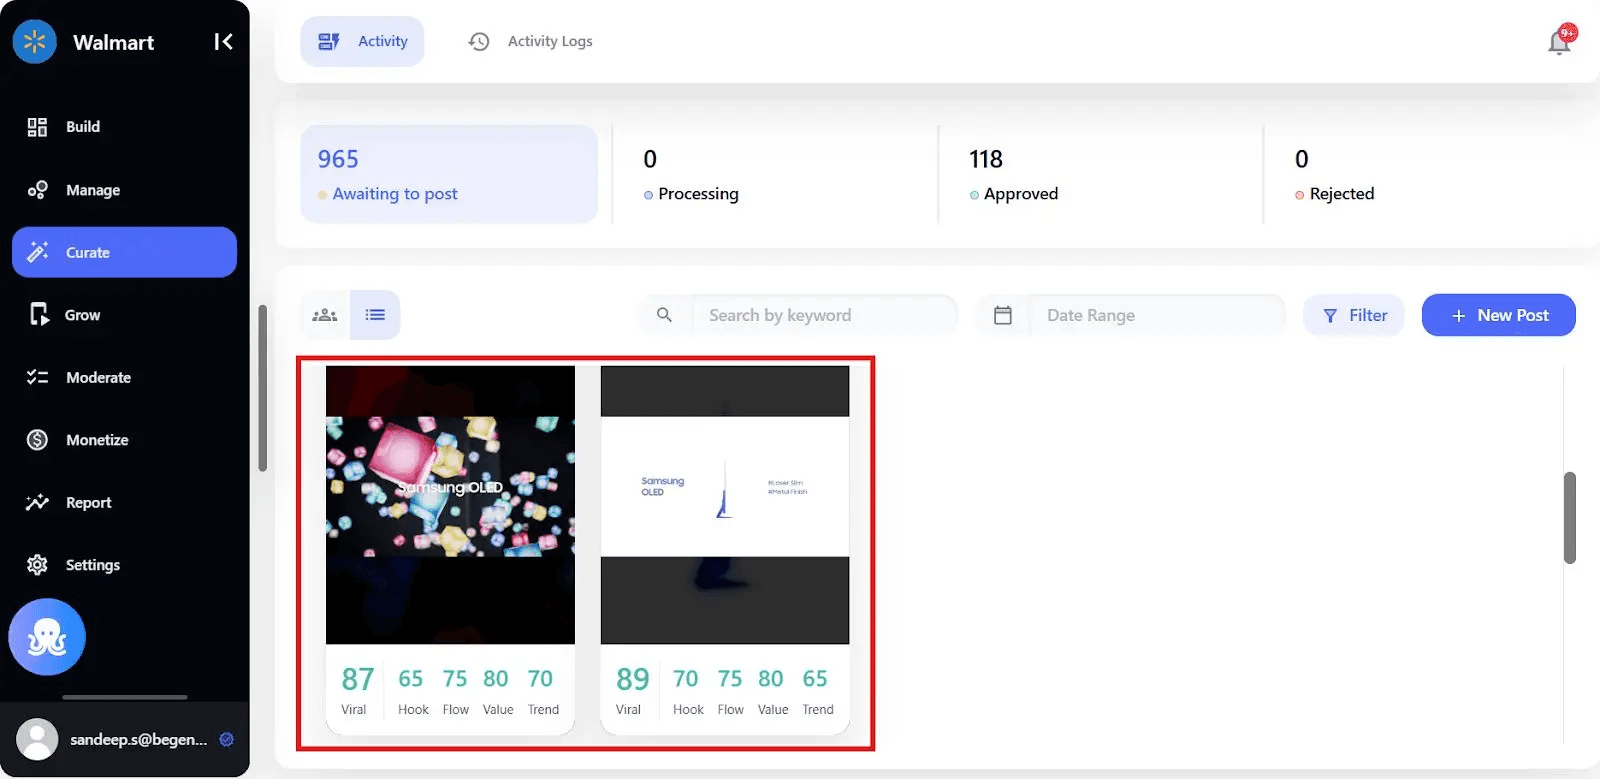This screenshot has width=1600, height=779.
Task: Click the sidebar horizontal scrollbar
Action: pyautogui.click(x=125, y=697)
